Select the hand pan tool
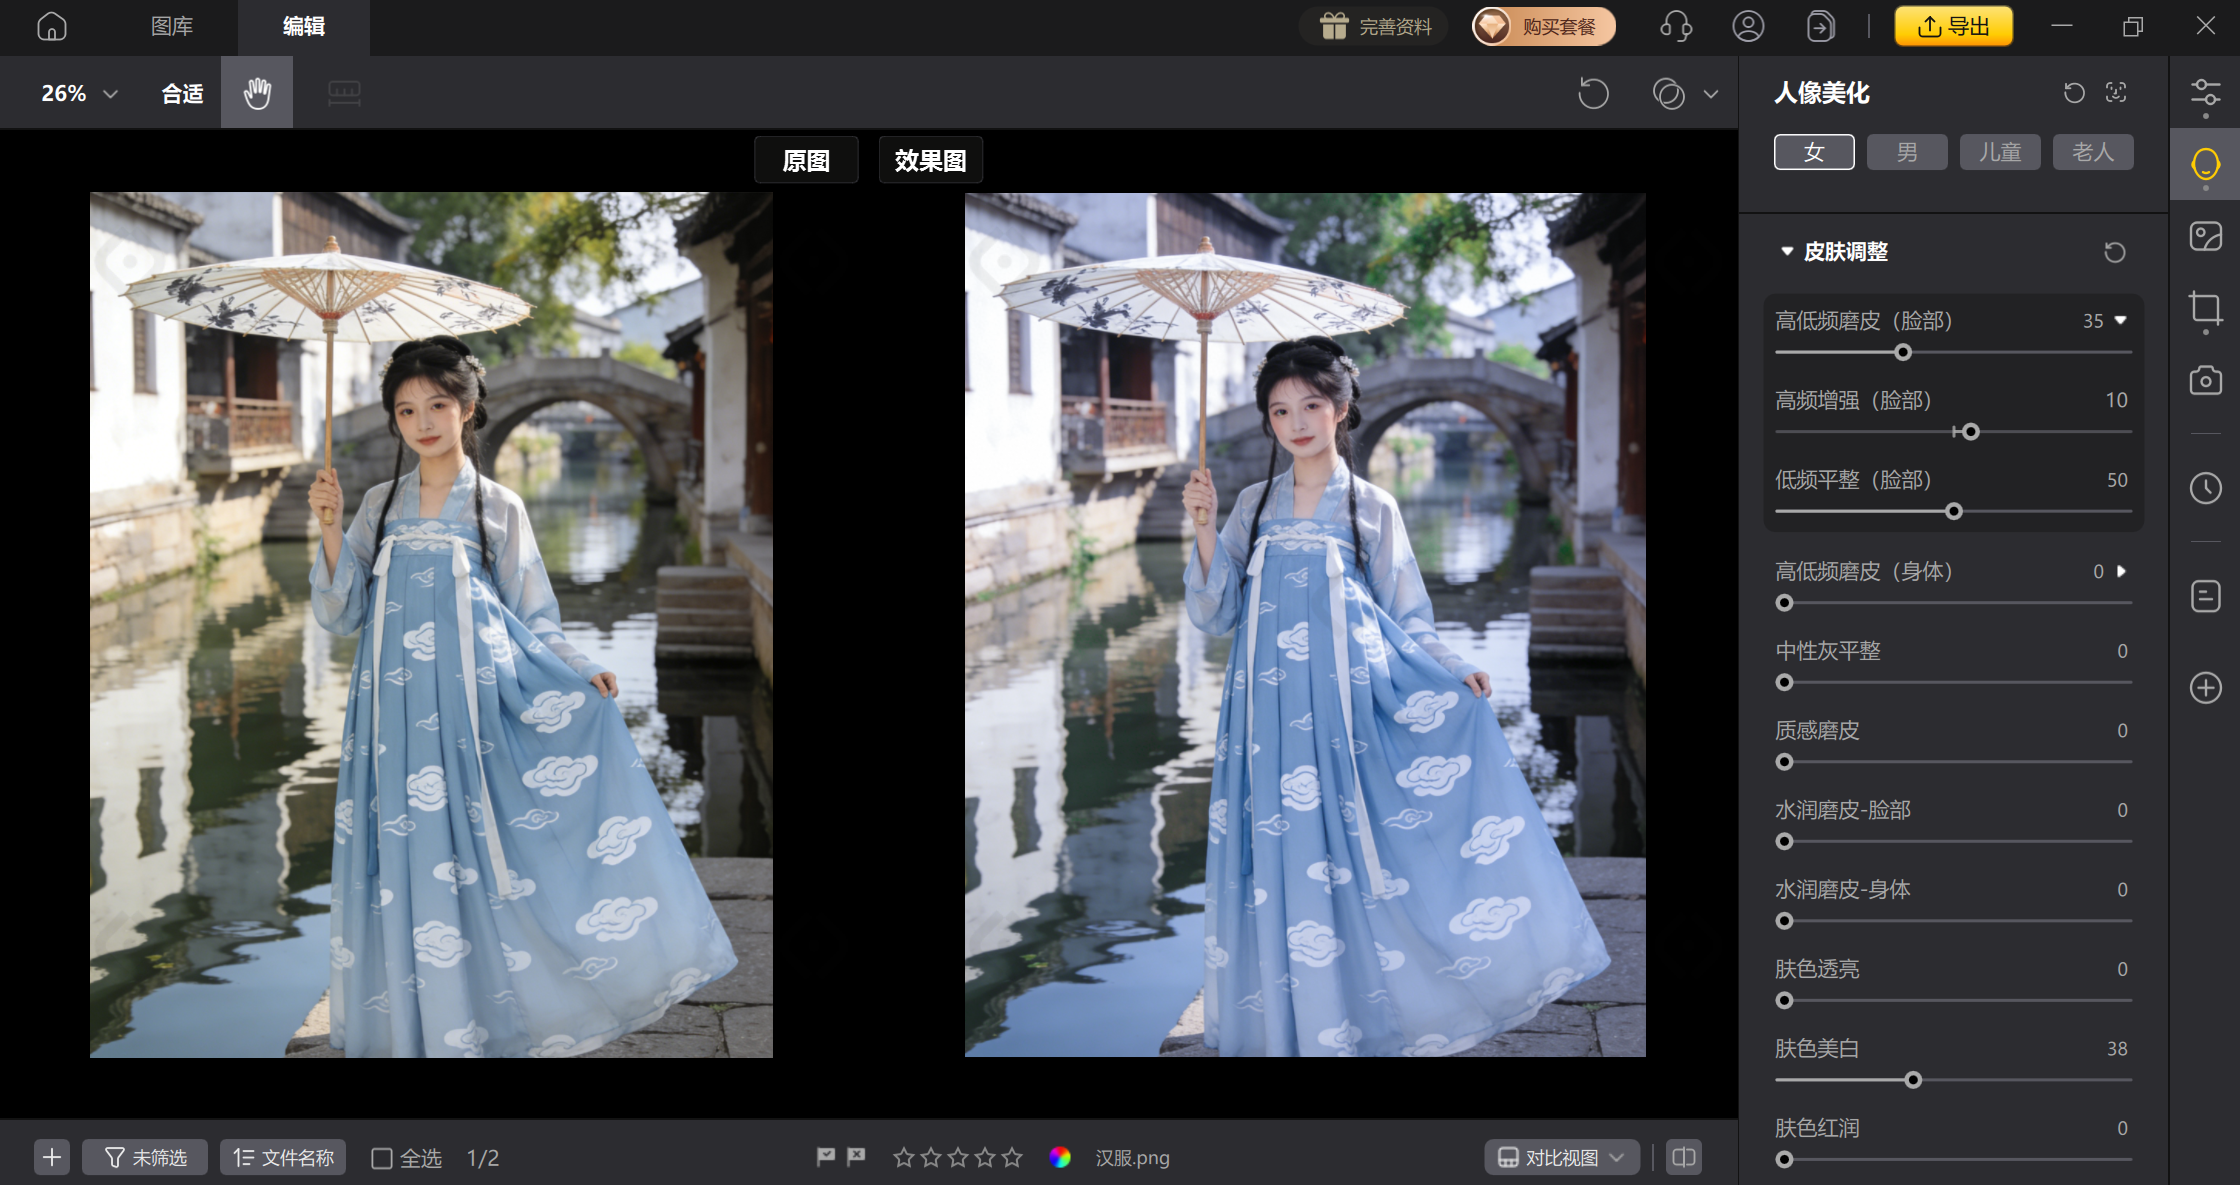 coord(257,92)
